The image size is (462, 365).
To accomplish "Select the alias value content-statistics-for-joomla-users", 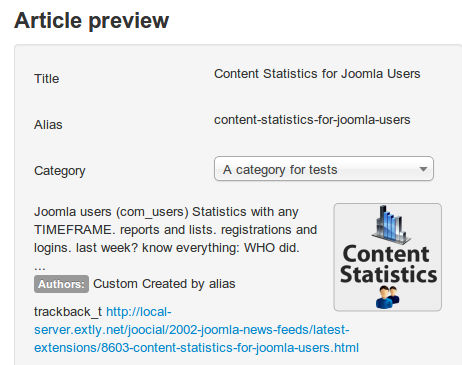I will click(x=312, y=120).
